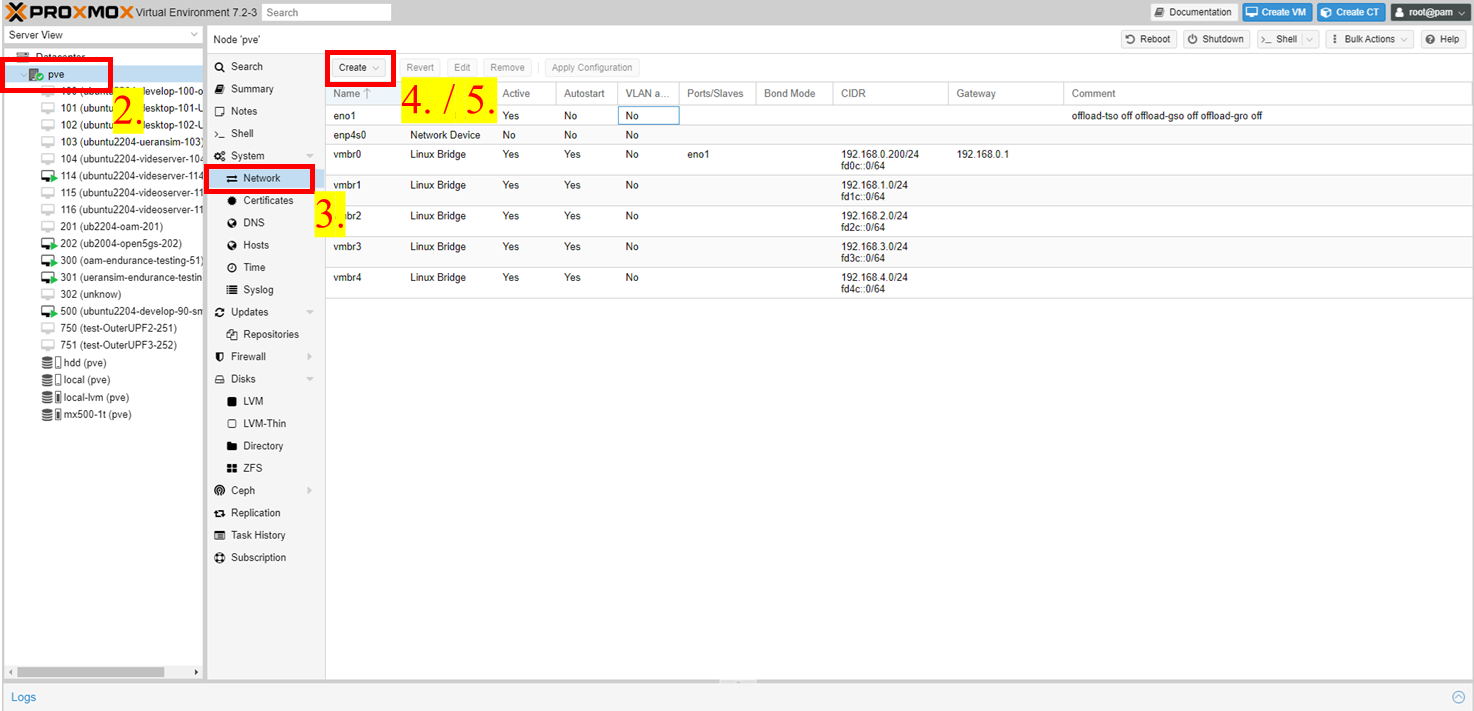Image resolution: width=1474 pixels, height=711 pixels.
Task: Open the LVM-Thin page
Action: pyautogui.click(x=264, y=424)
